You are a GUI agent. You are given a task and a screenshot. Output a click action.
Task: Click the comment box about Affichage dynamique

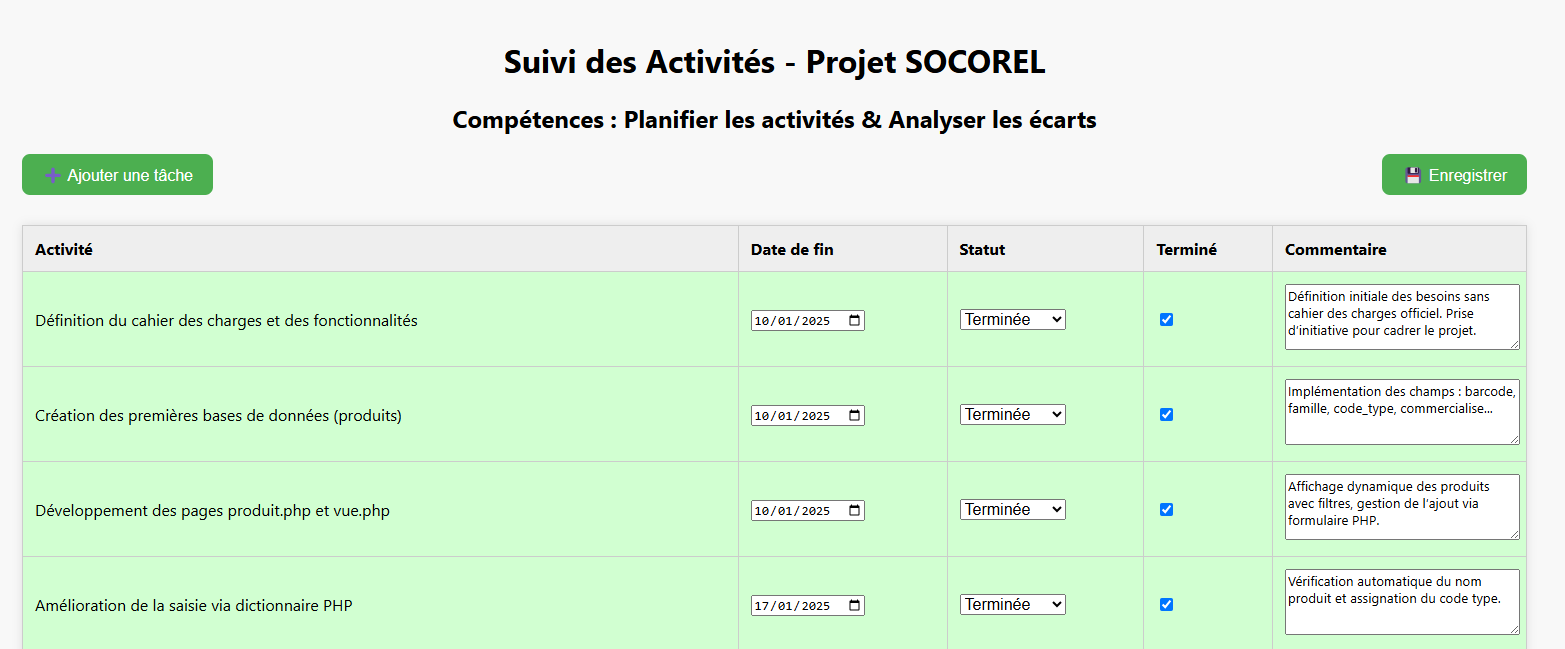pos(1401,507)
